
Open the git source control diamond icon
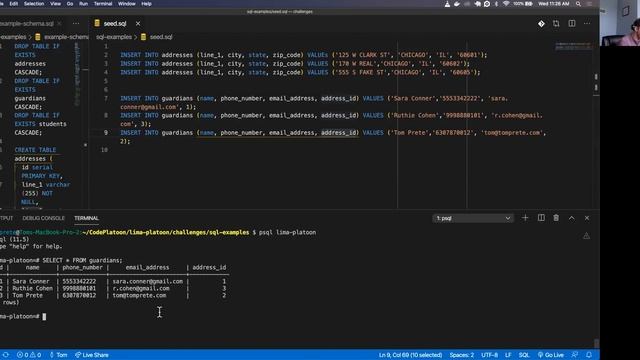click(x=541, y=24)
